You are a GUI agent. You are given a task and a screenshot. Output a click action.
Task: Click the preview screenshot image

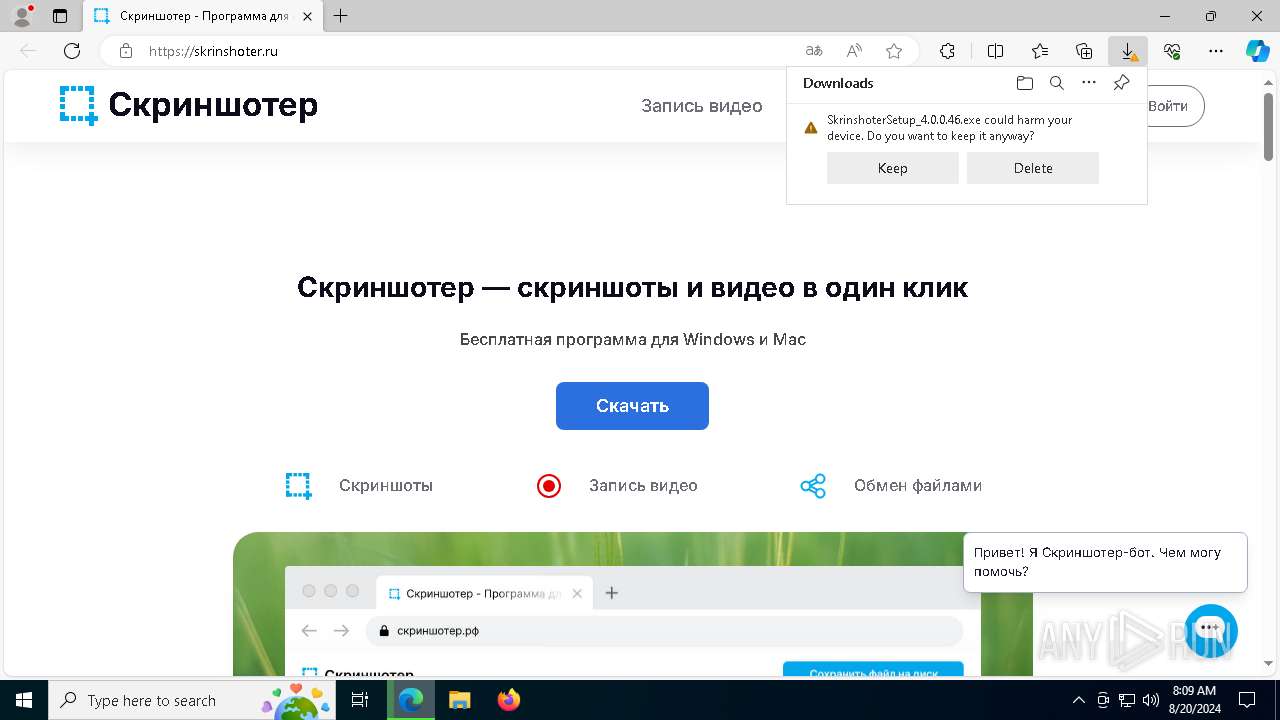(x=633, y=604)
